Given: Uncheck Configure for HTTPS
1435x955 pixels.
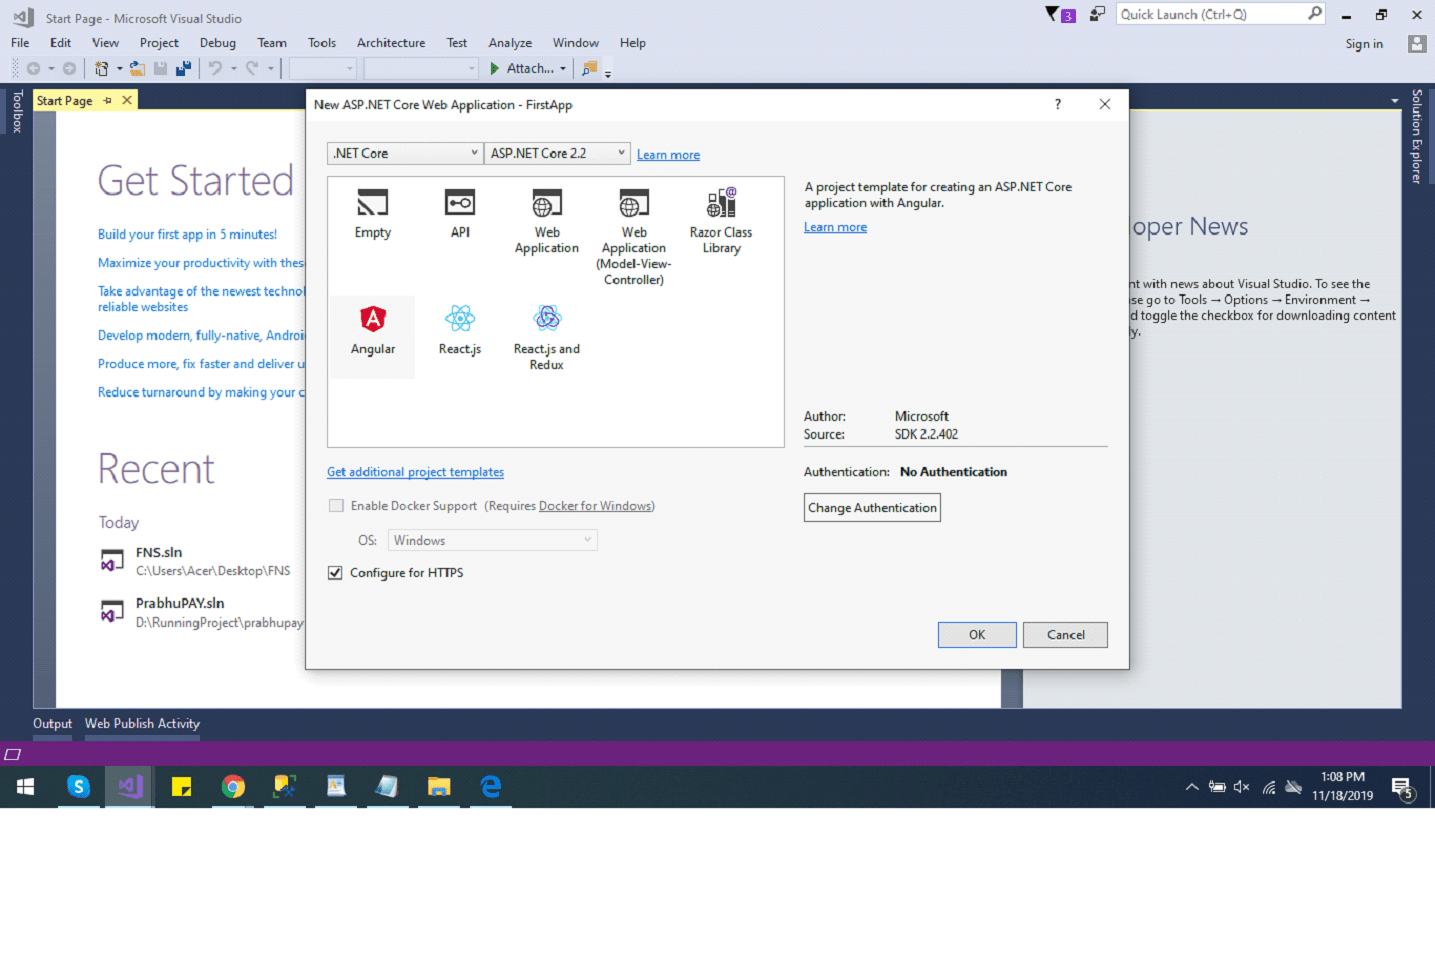Looking at the screenshot, I should point(336,573).
